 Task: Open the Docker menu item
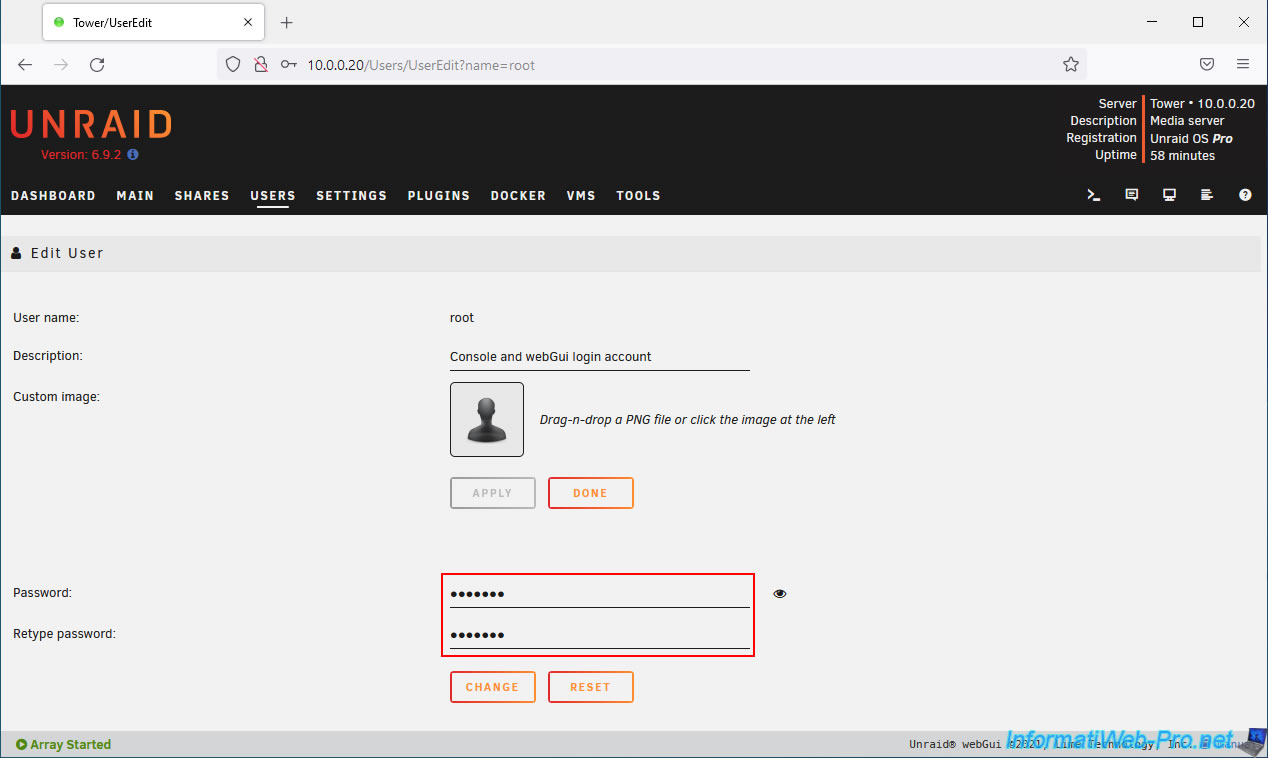pos(518,196)
